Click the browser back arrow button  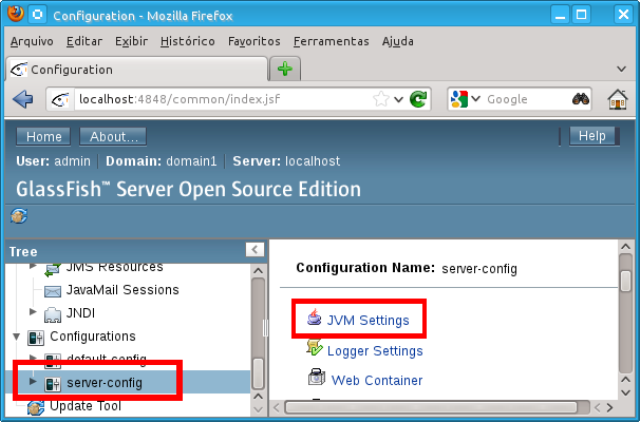pyautogui.click(x=22, y=99)
